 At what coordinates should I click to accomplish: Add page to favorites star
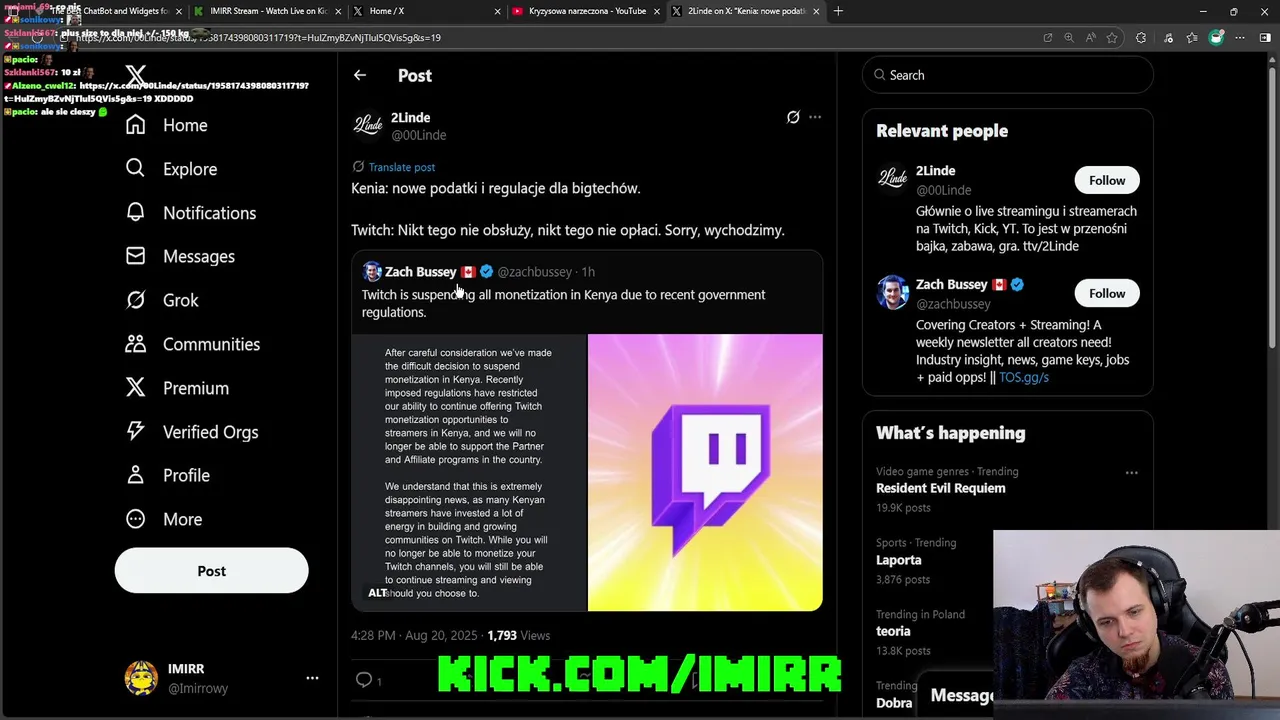1111,38
